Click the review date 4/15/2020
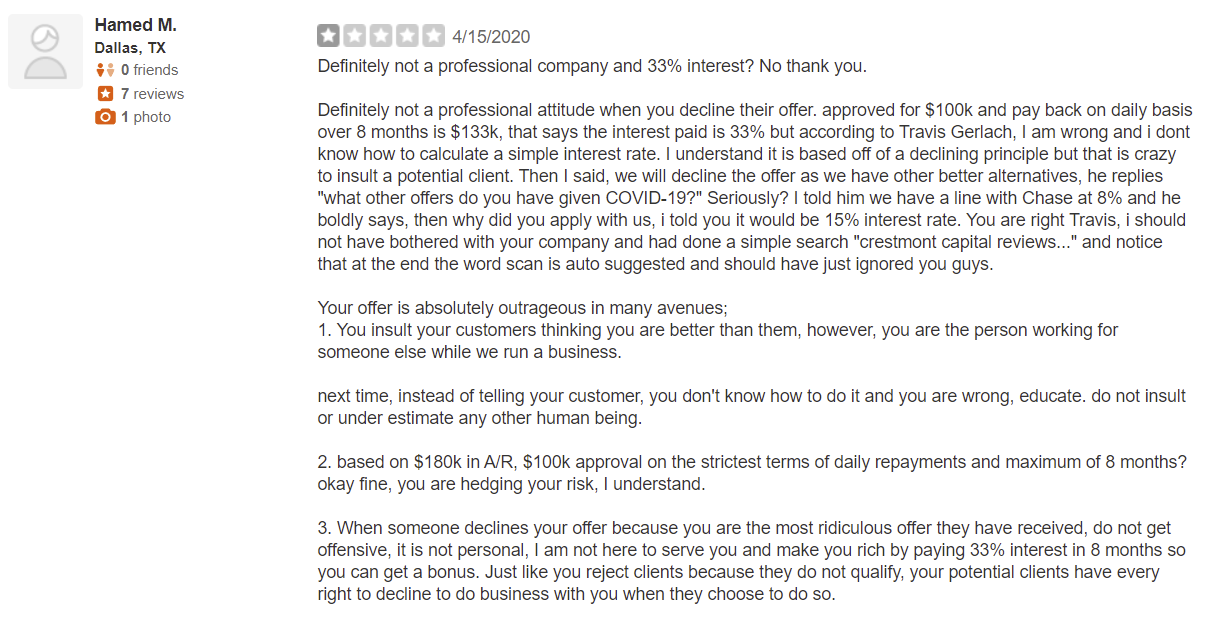This screenshot has width=1217, height=620. click(x=491, y=37)
